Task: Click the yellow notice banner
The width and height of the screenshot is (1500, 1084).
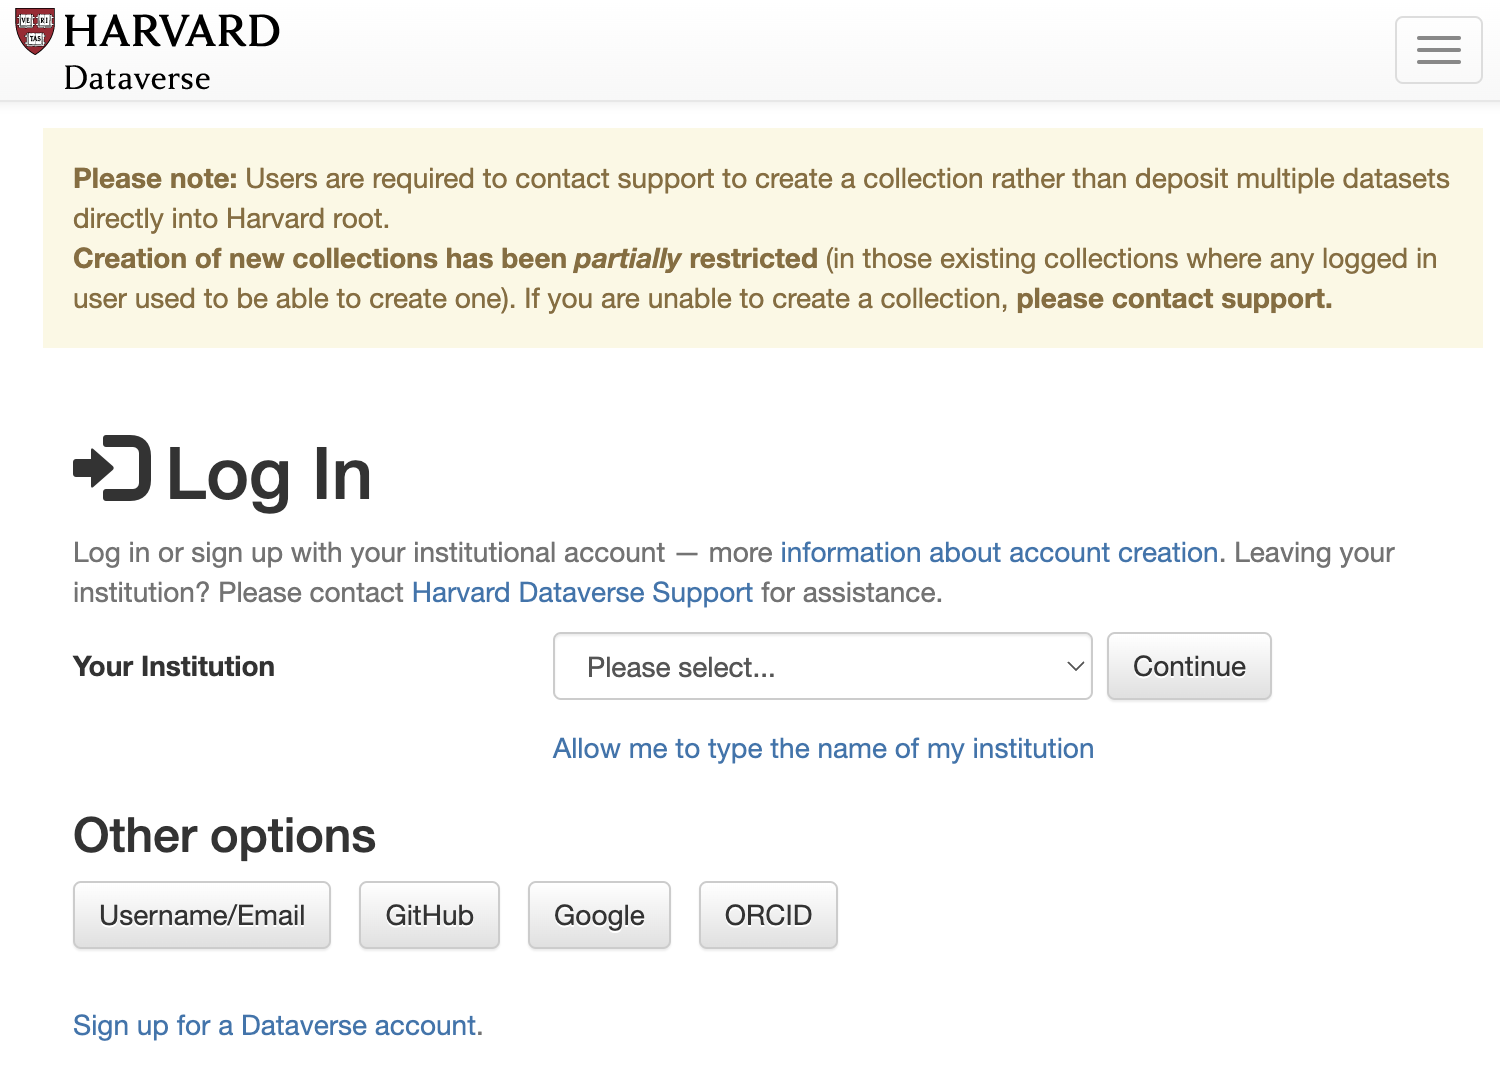Action: (760, 237)
